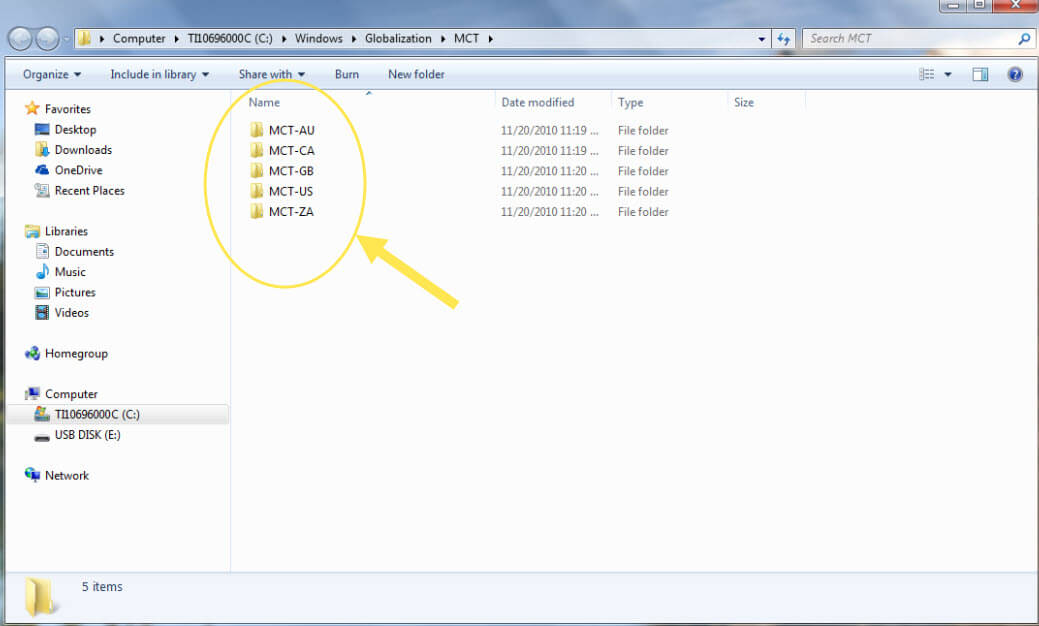Click Globalization in the address path
The width and height of the screenshot is (1039, 626).
397,39
